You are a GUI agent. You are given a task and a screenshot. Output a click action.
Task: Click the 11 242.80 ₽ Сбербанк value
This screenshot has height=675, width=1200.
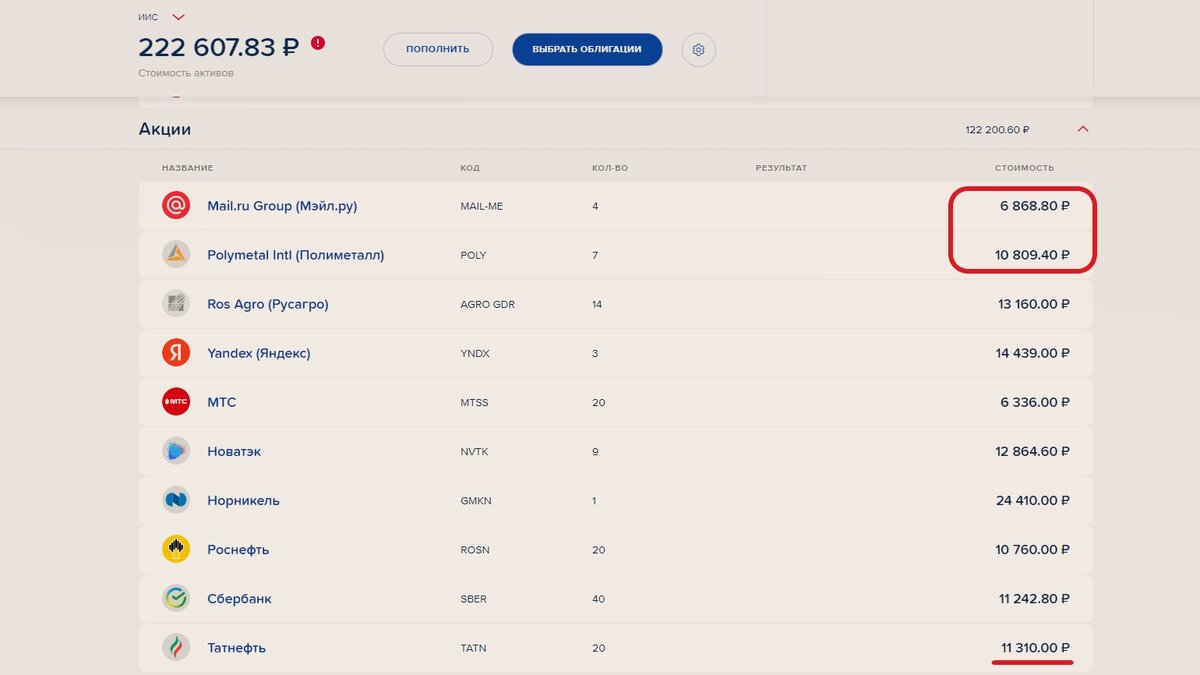click(x=1034, y=599)
